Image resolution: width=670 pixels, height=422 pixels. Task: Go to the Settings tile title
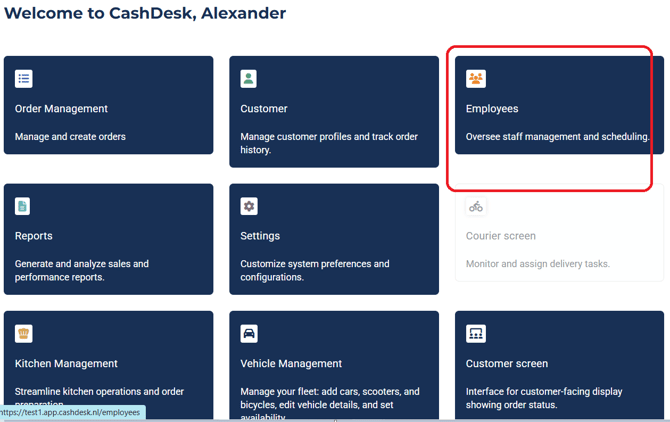pyautogui.click(x=260, y=236)
